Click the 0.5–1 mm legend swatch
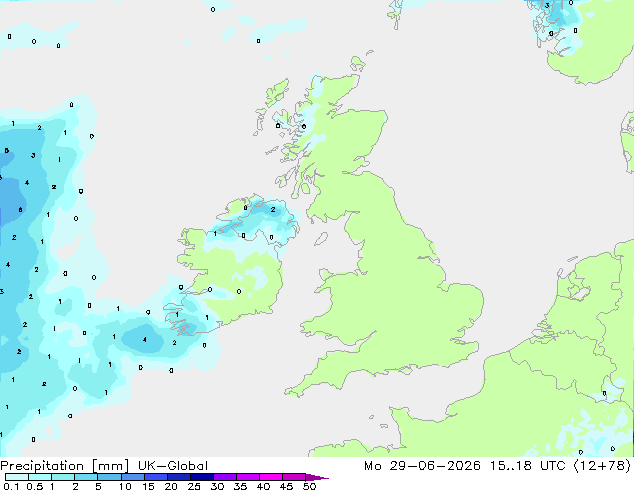 (40, 477)
